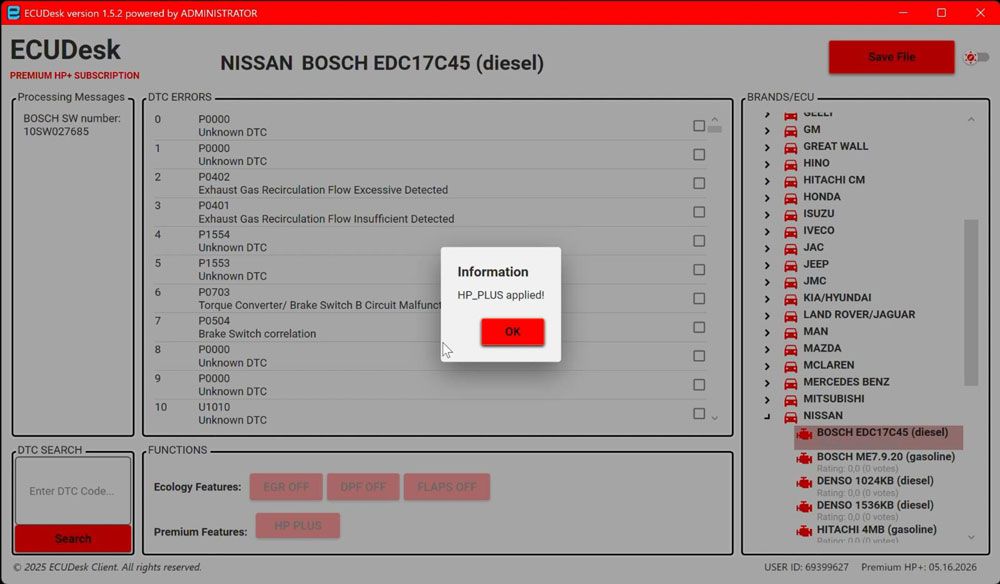Click the engine icon beside DENSO 1024KB (diesel)
The image size is (1000, 584).
click(x=805, y=481)
